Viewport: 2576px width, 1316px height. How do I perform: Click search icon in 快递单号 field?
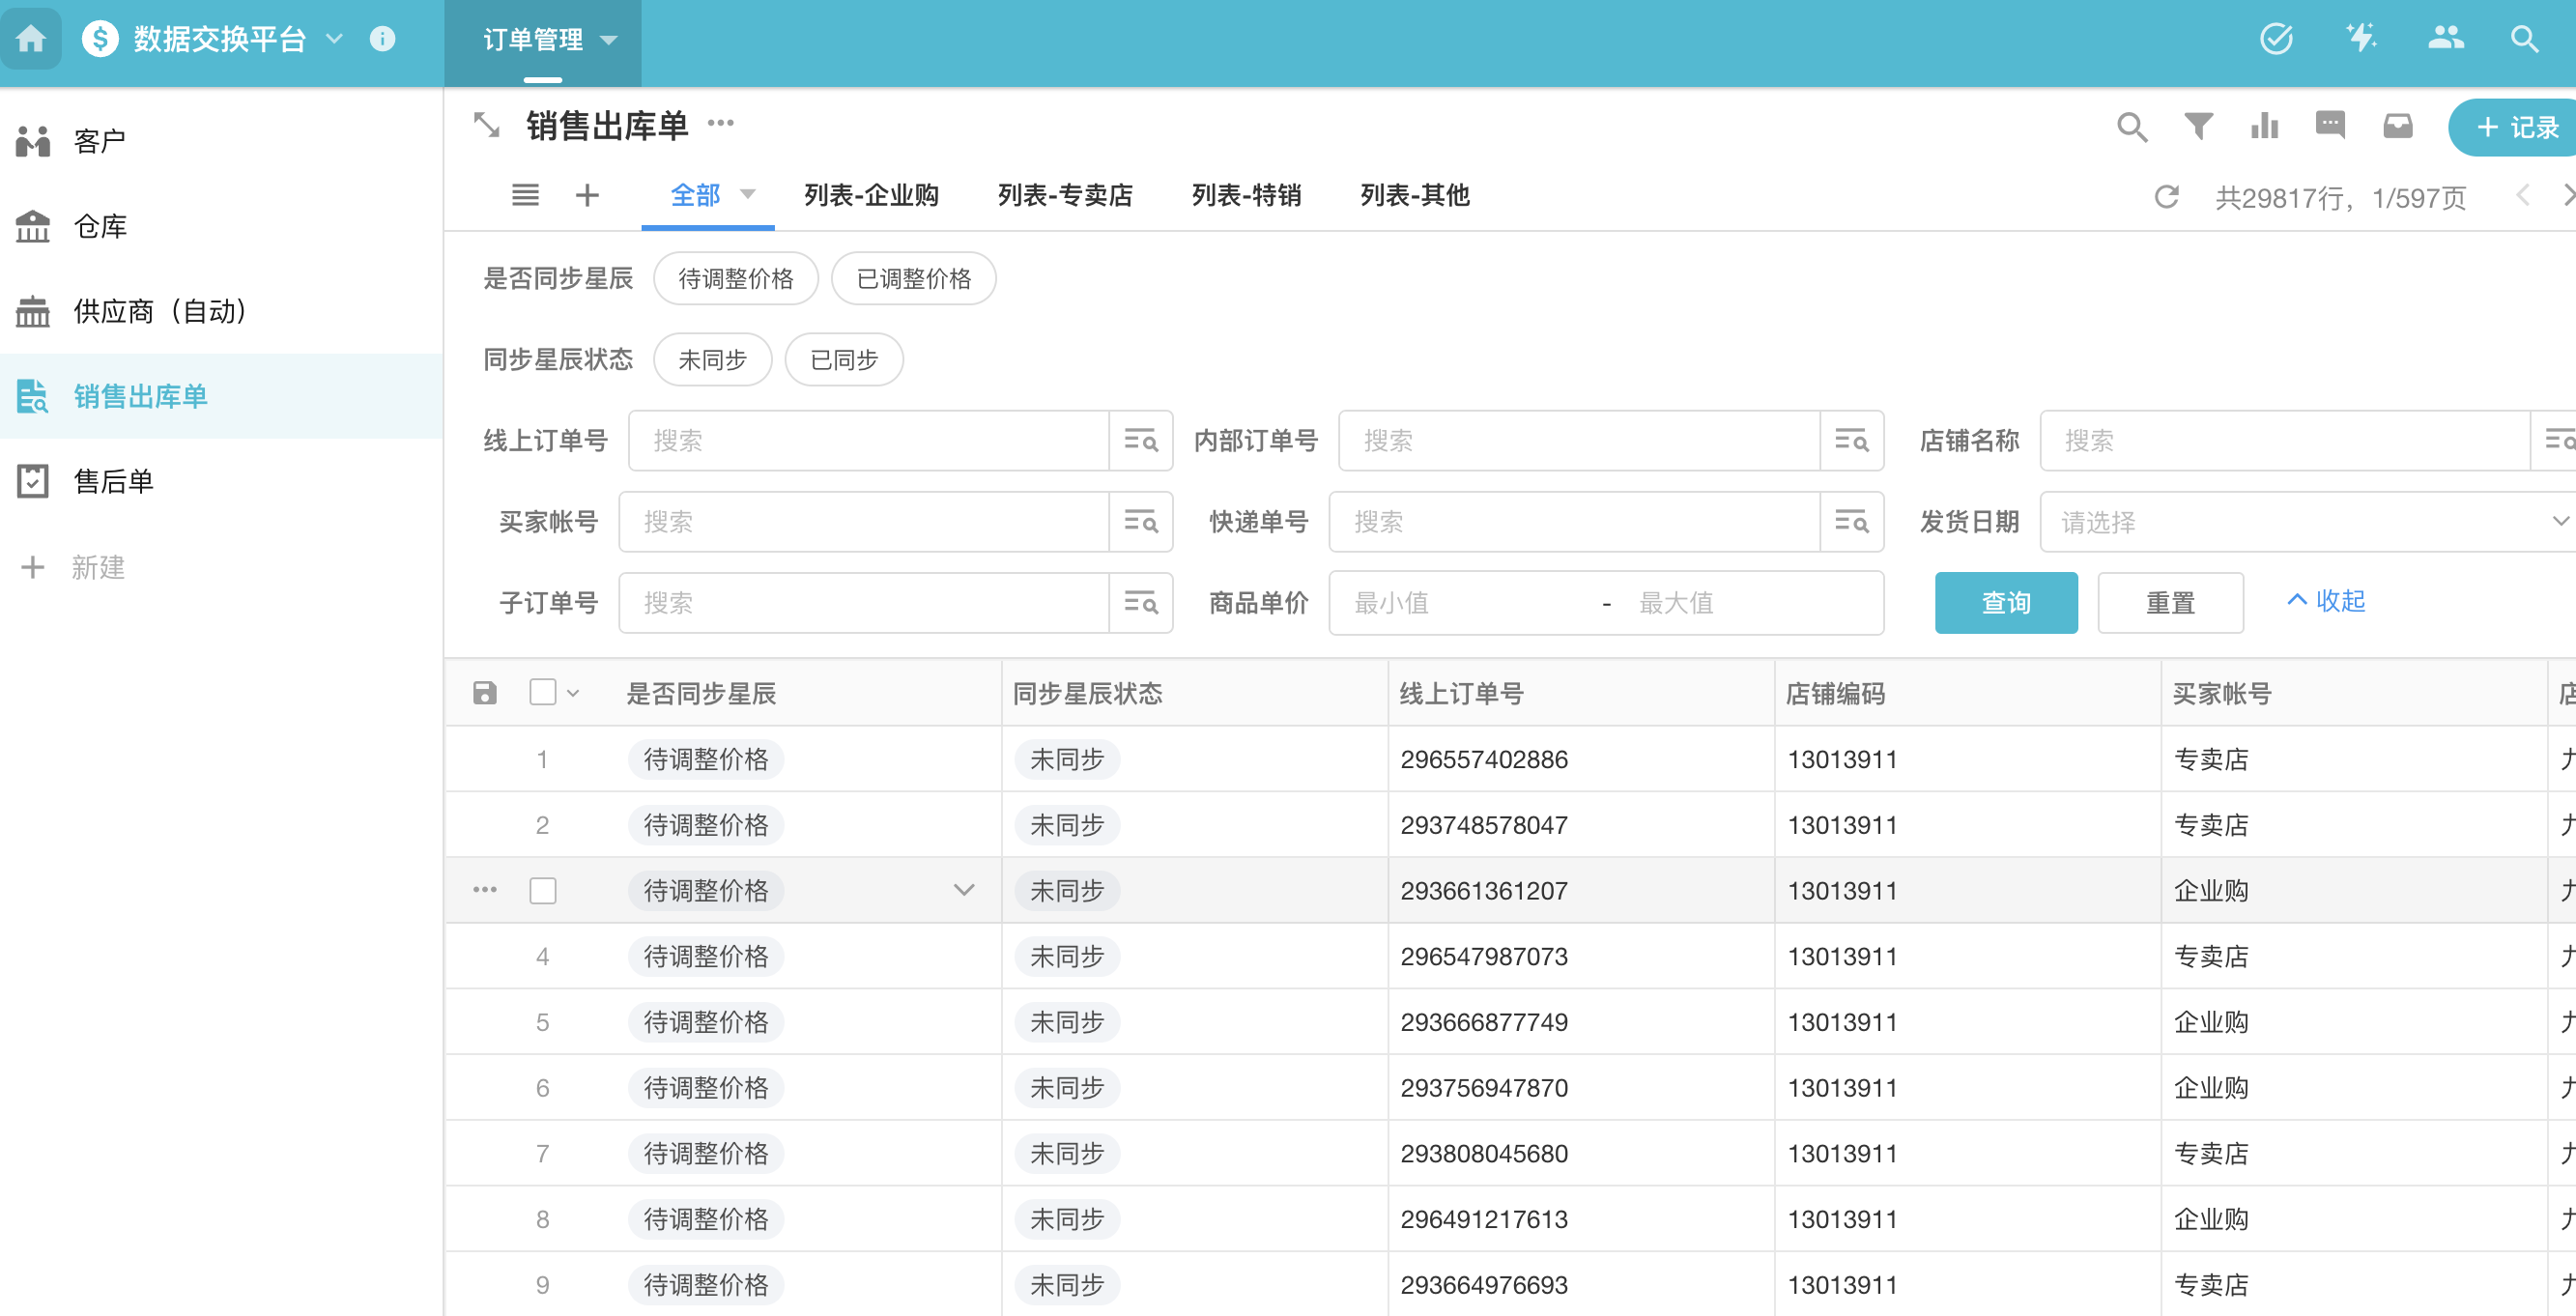point(1851,521)
